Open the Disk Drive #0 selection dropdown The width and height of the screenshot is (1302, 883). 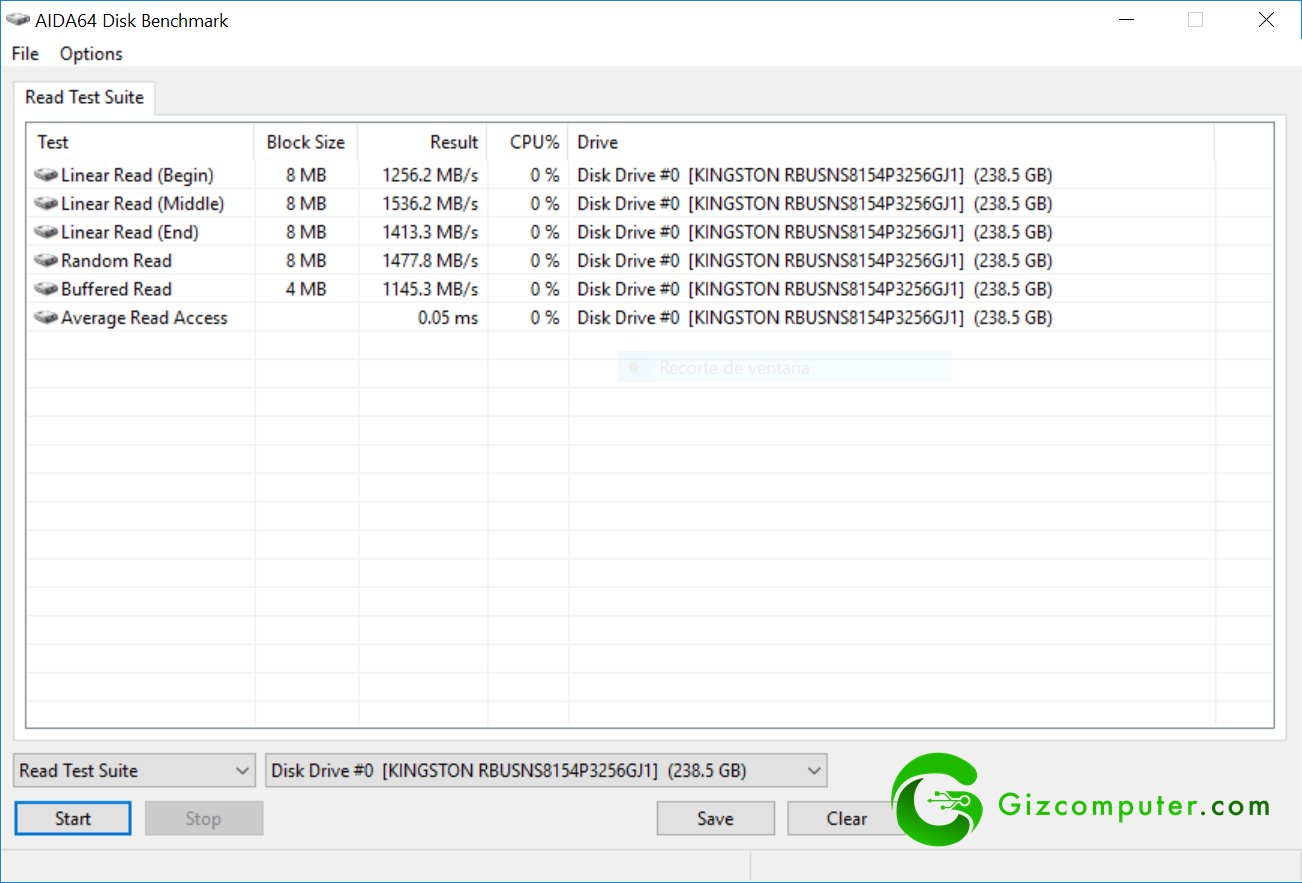click(x=547, y=771)
